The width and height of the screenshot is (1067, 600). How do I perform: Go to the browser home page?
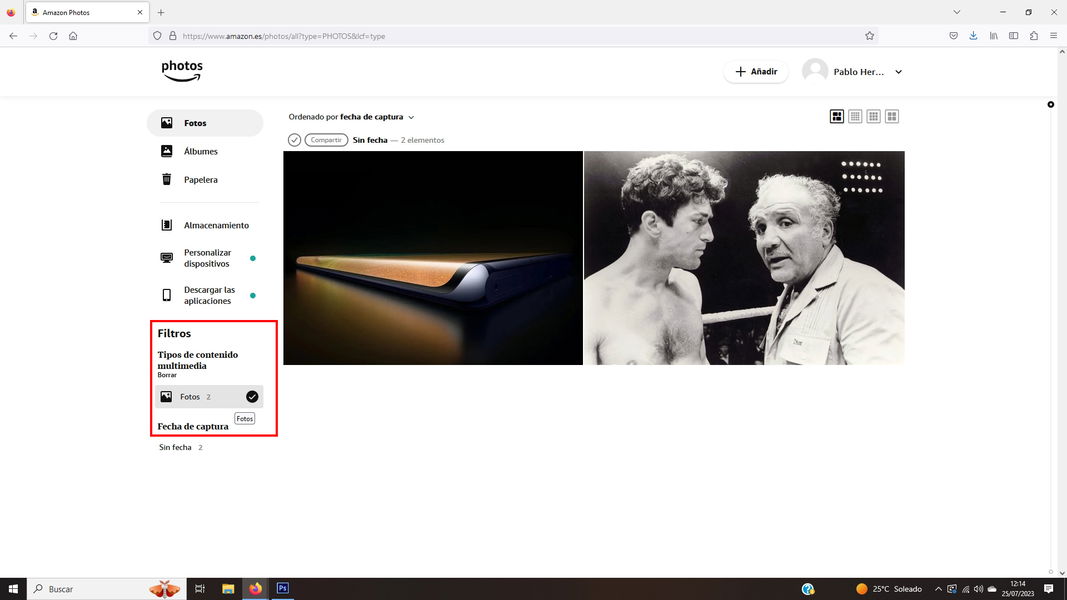[x=73, y=36]
